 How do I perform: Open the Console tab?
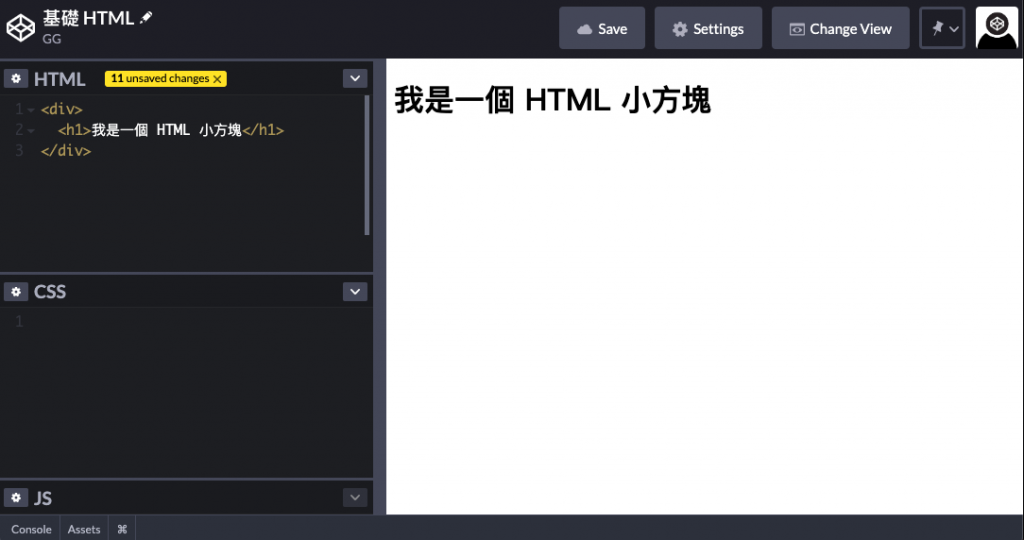pyautogui.click(x=31, y=529)
